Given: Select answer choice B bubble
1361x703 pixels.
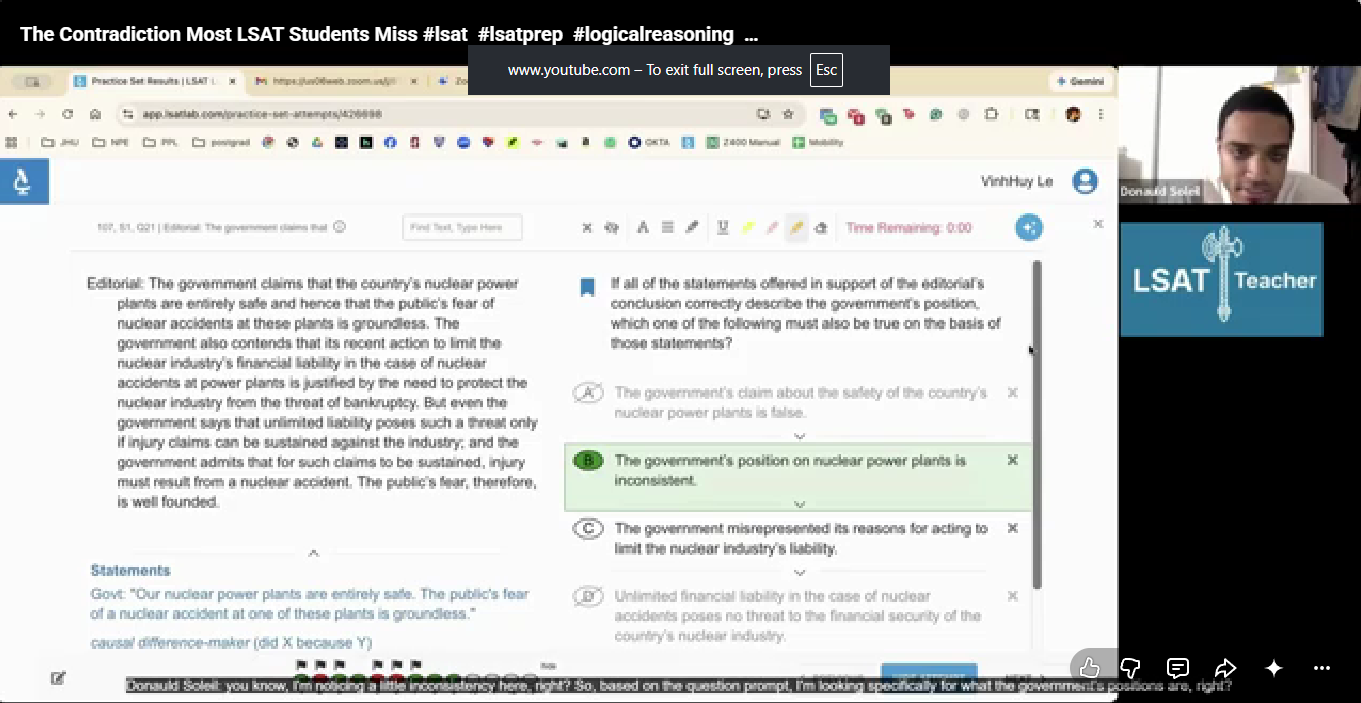Looking at the screenshot, I should coord(588,461).
